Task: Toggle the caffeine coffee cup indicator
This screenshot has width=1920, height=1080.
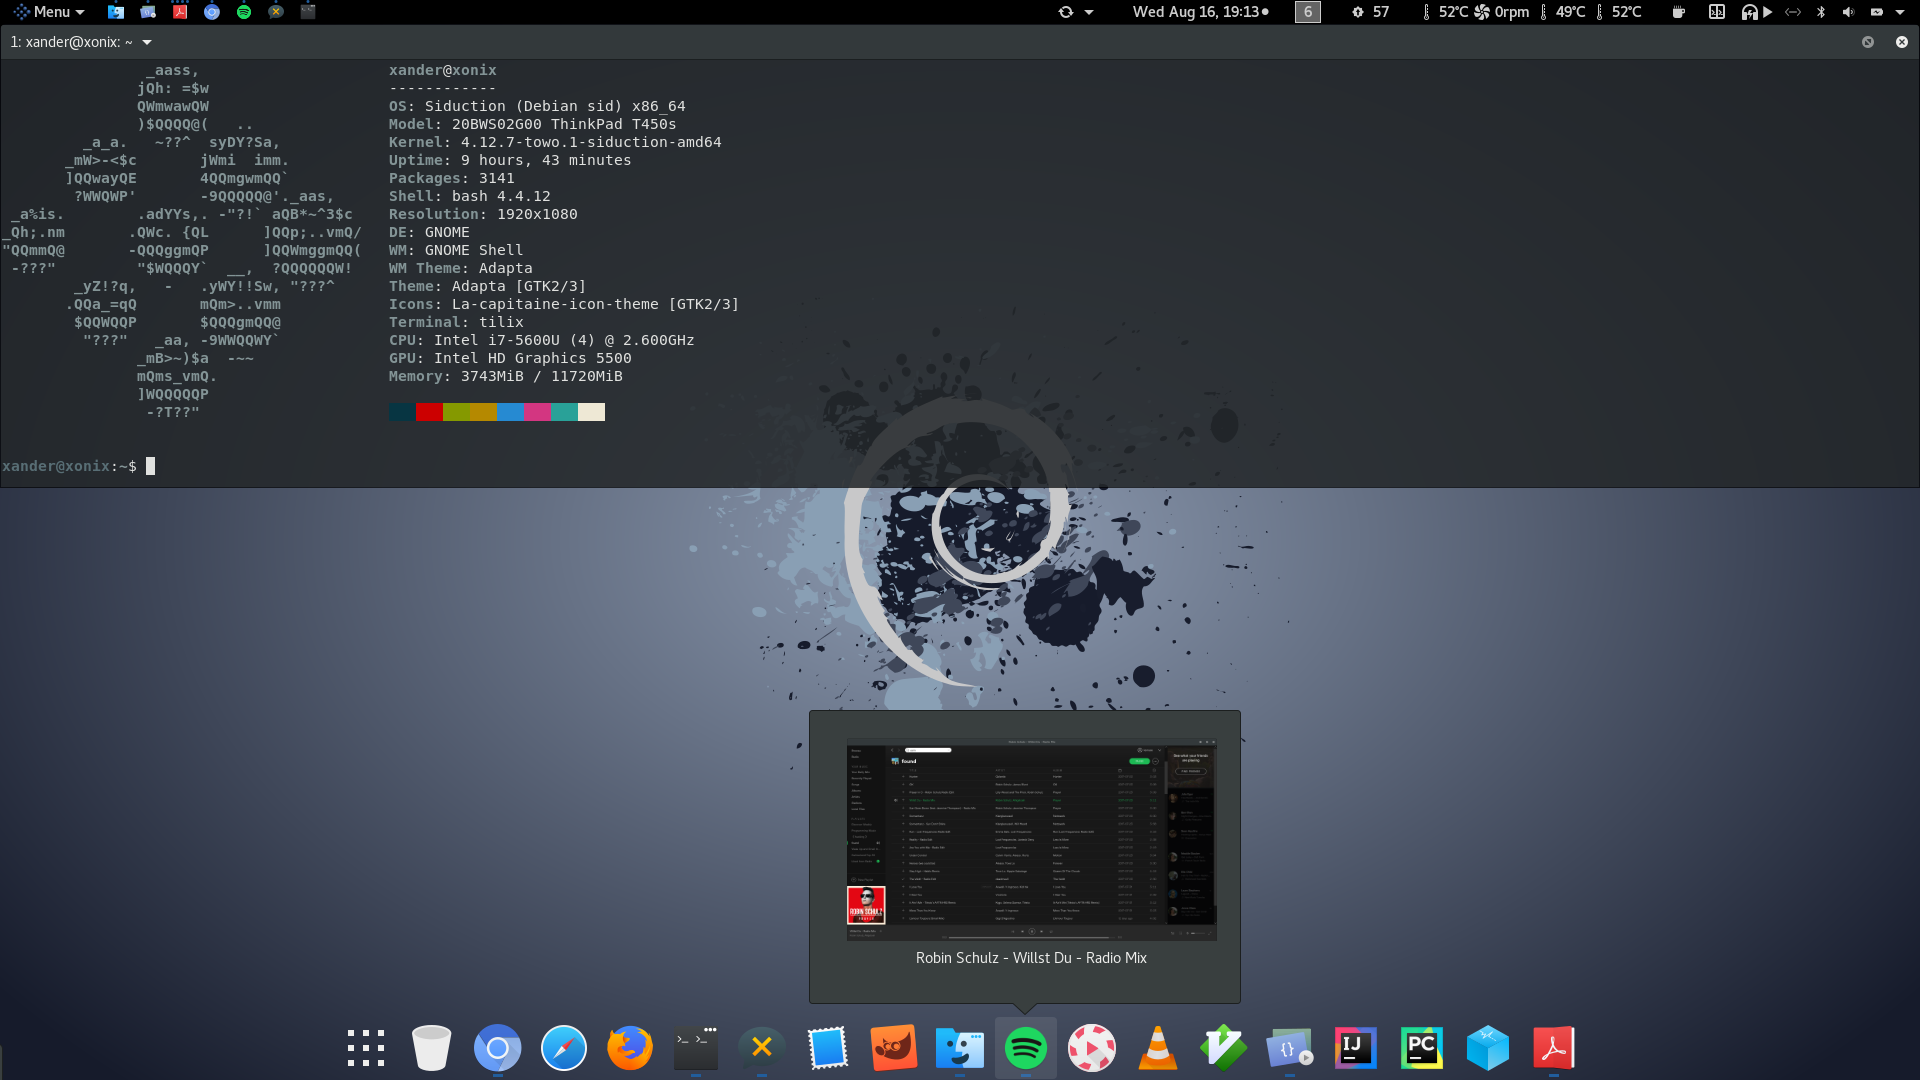Action: [x=1679, y=12]
